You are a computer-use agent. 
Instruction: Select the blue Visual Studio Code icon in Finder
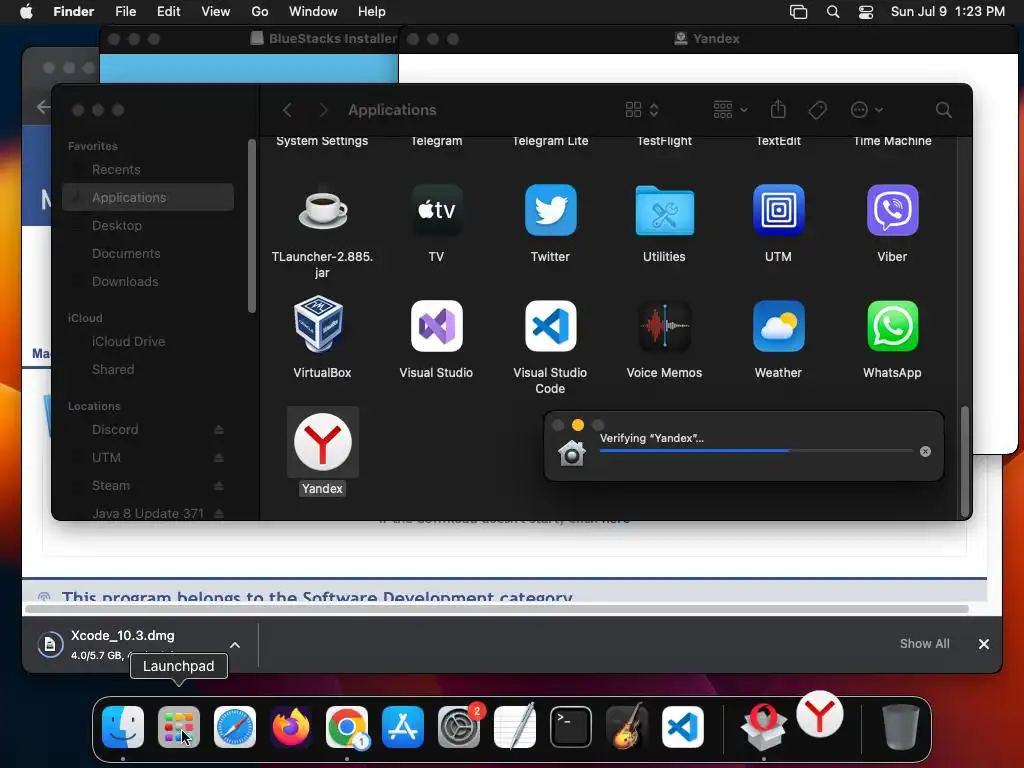551,326
